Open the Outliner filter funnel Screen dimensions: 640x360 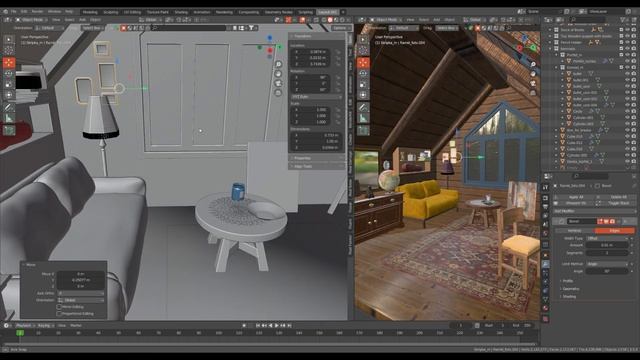(x=623, y=20)
